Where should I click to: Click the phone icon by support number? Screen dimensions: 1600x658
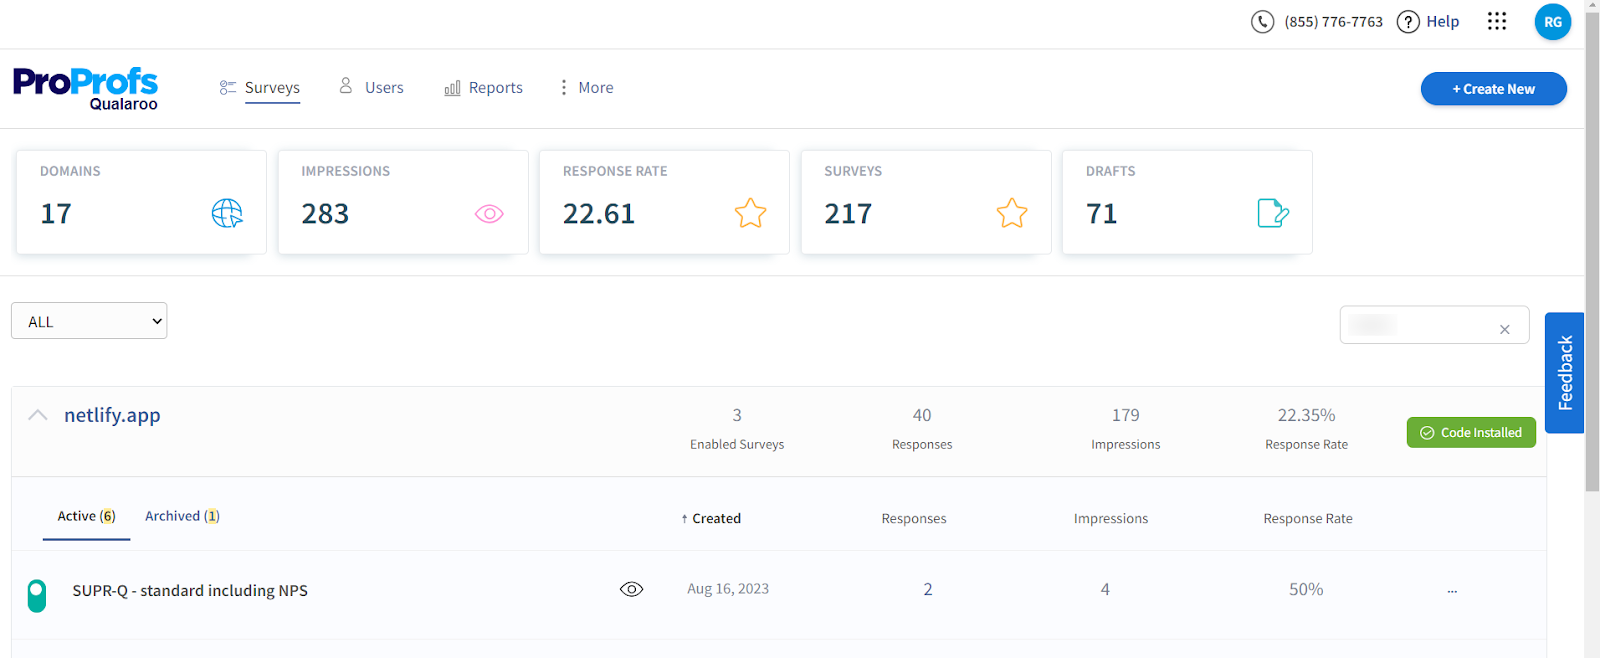[1262, 22]
